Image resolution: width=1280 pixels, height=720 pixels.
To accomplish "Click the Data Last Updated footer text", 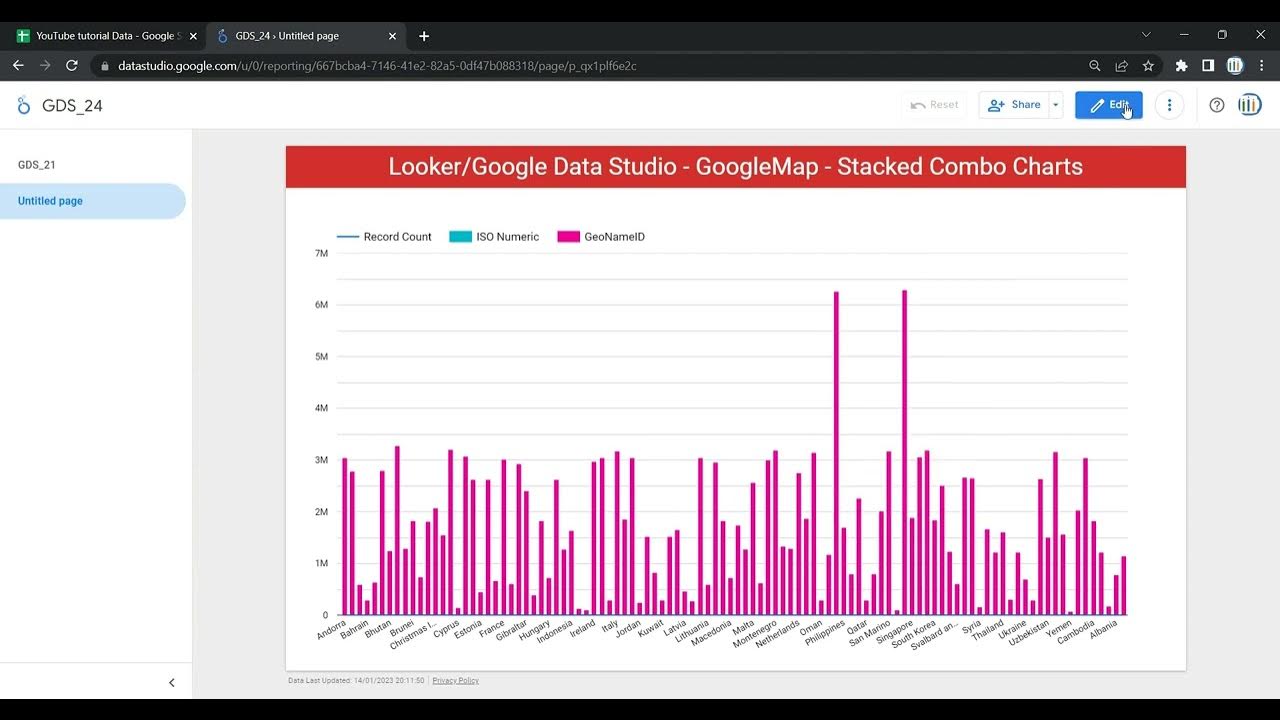I will [x=356, y=681].
